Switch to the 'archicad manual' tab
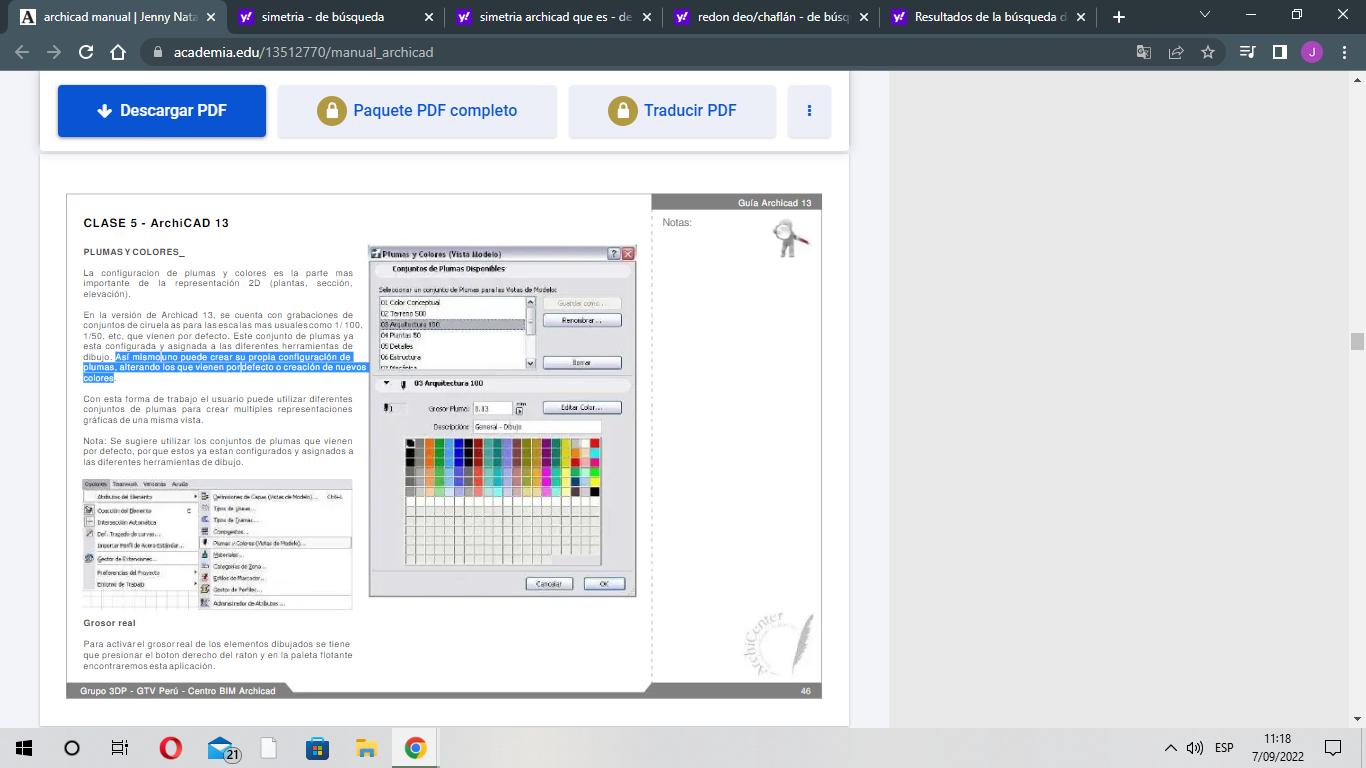 pos(115,17)
